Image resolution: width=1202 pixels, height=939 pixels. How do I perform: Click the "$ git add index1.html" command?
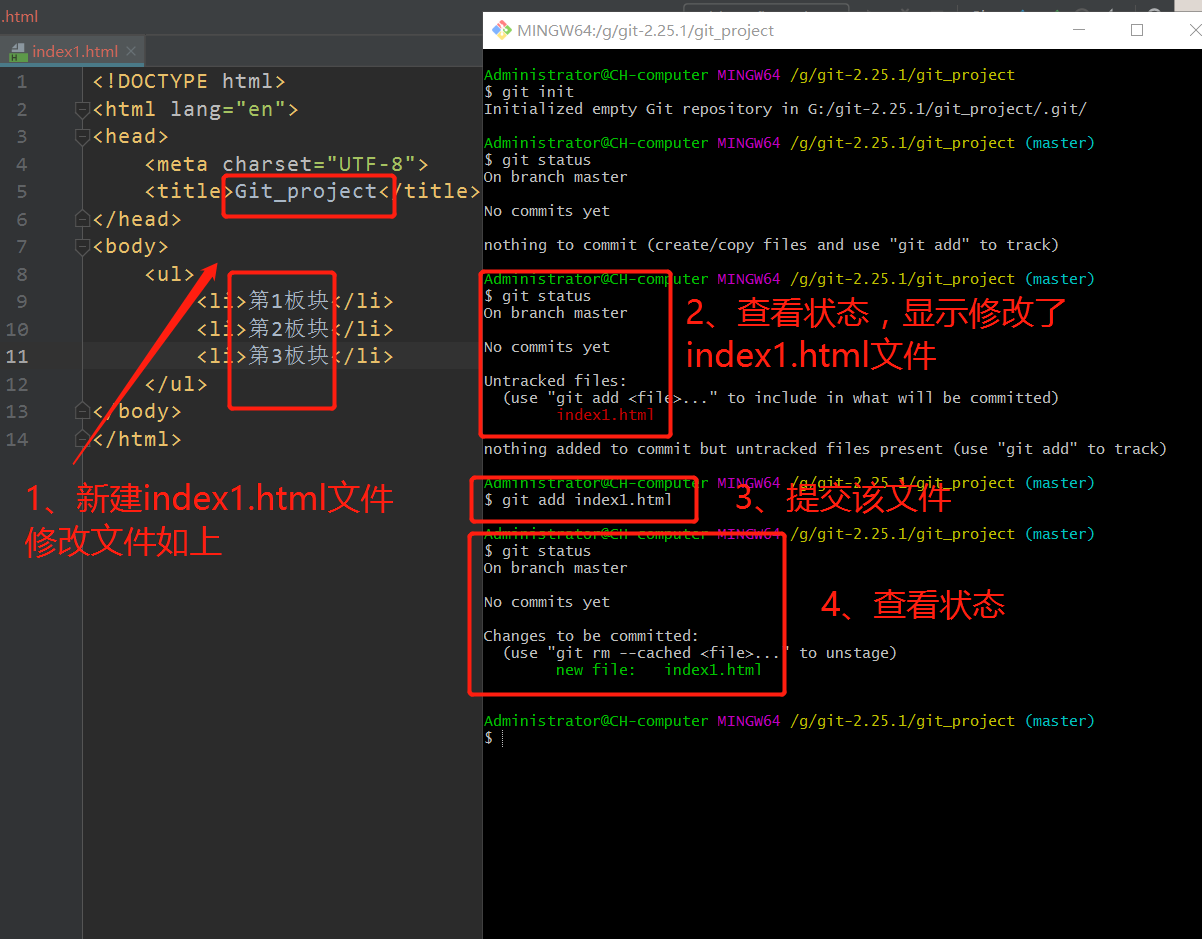pos(578,500)
